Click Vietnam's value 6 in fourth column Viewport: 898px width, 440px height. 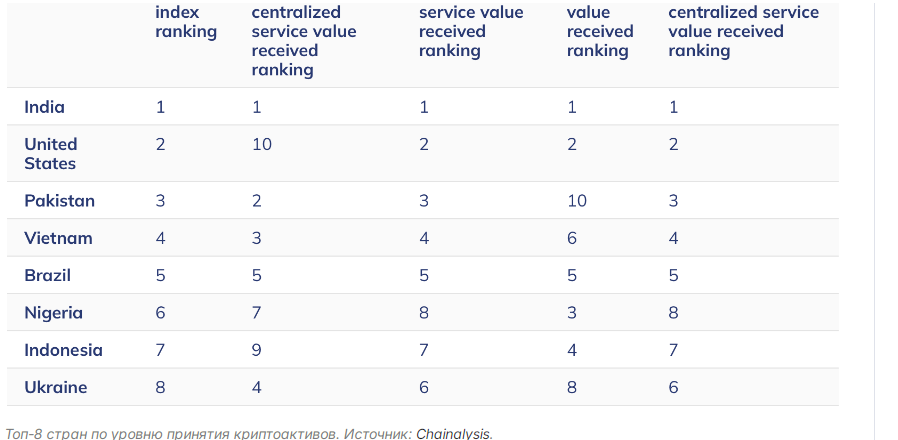(572, 238)
